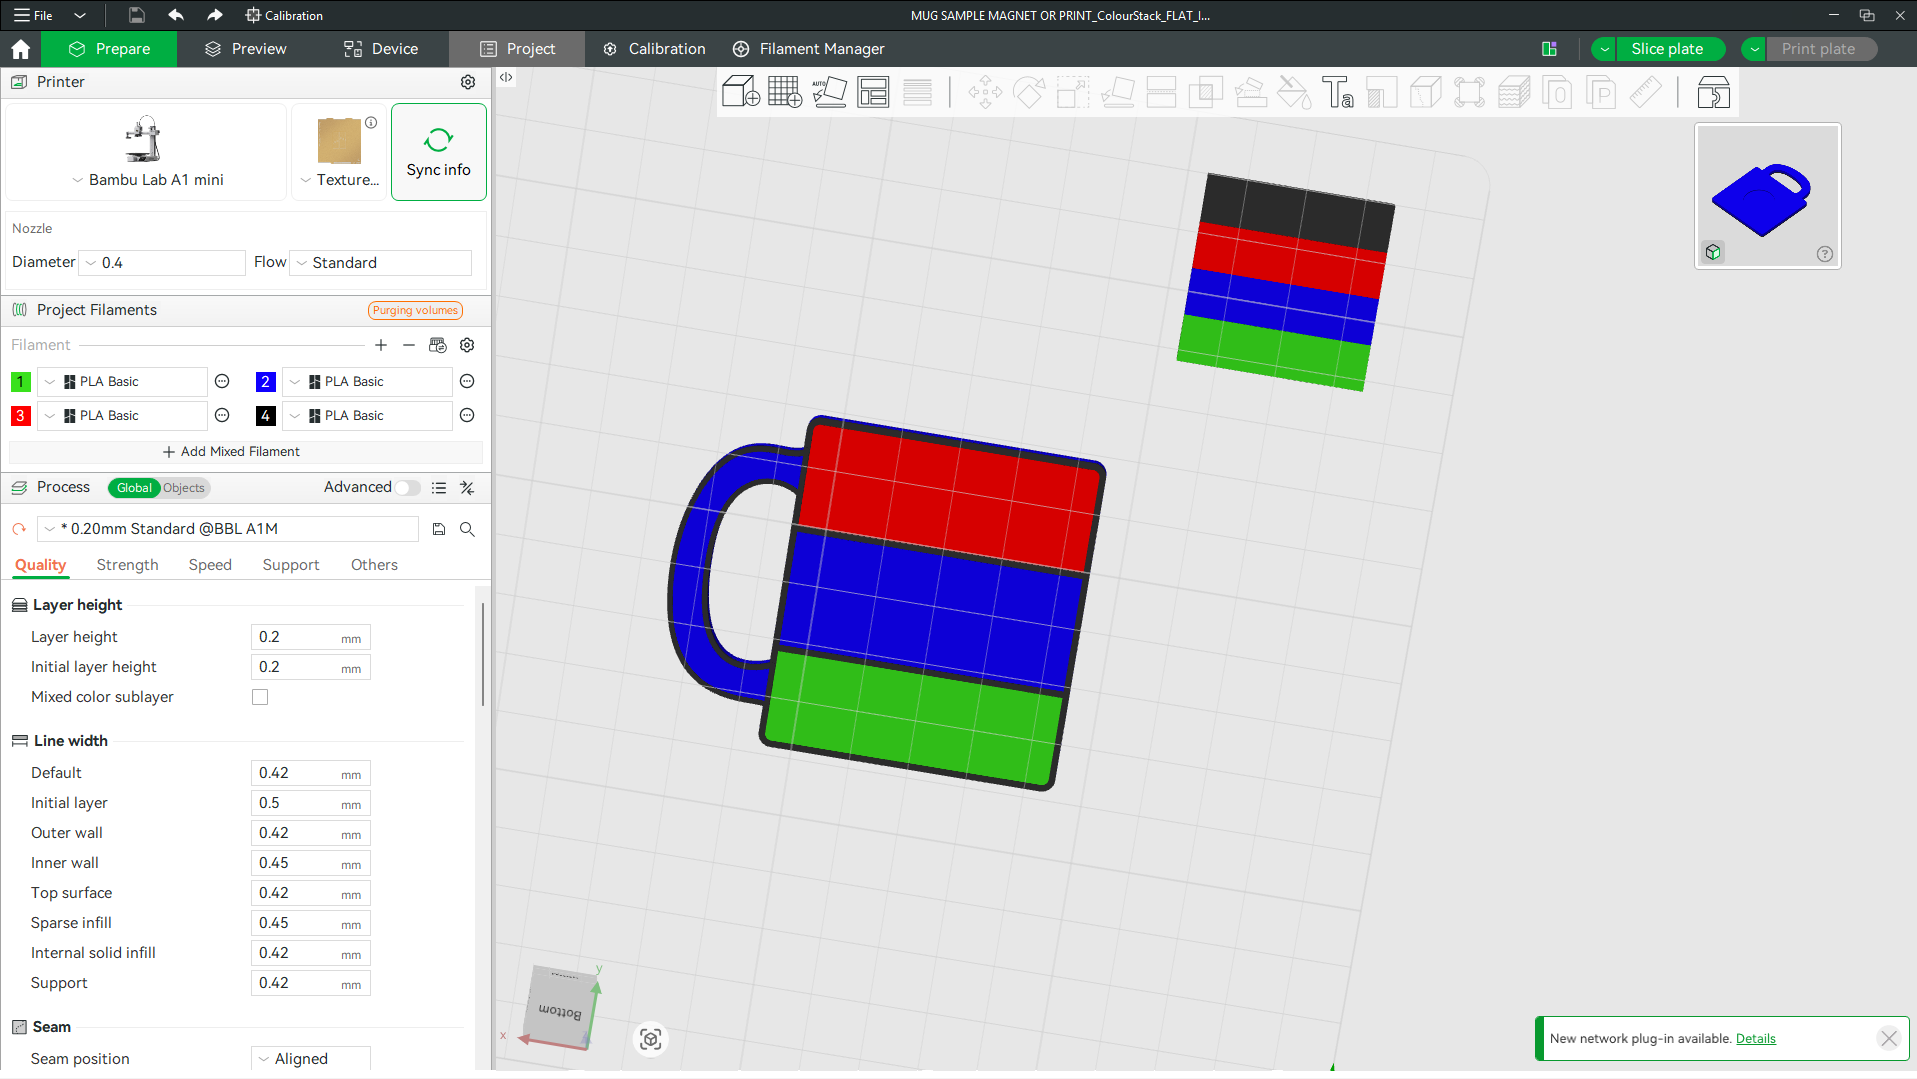Viewport: 1917px width, 1079px height.
Task: Click the settings list view icon
Action: pyautogui.click(x=439, y=488)
